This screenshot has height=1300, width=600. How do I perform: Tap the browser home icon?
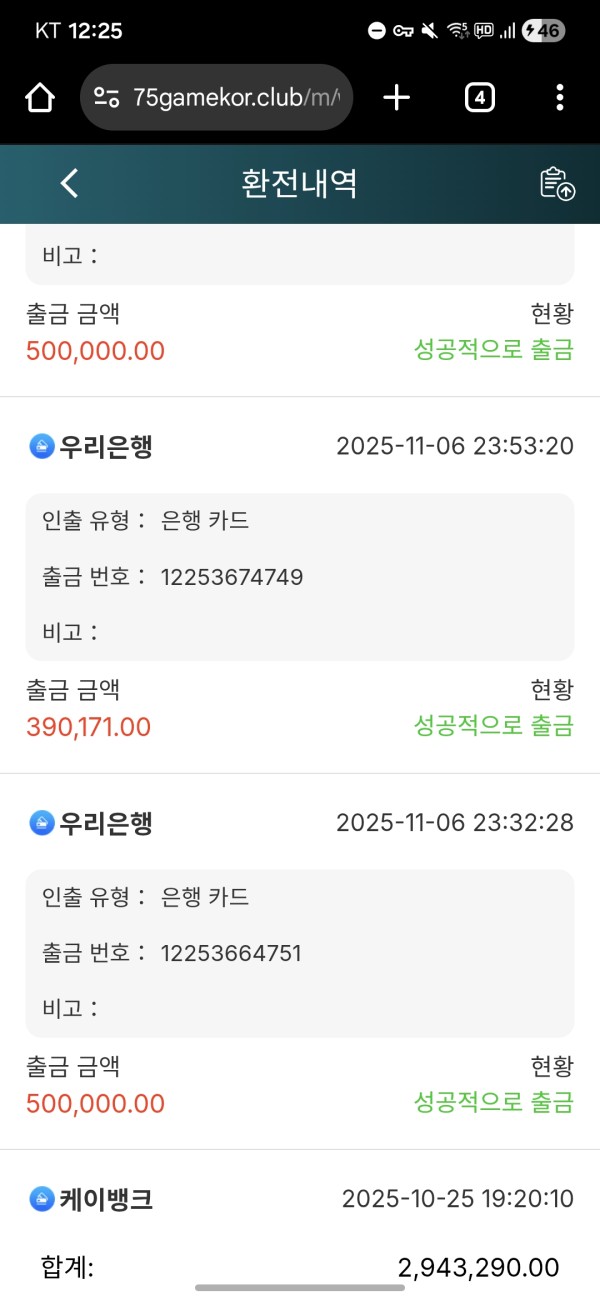(x=39, y=97)
